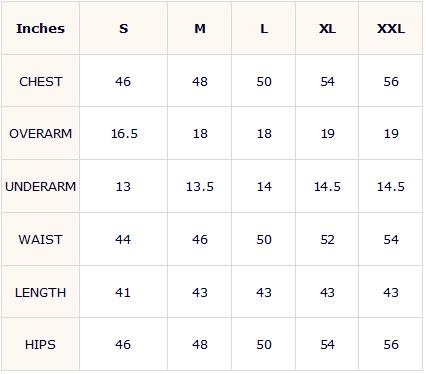Viewport: 426px width, 374px height.
Task: Click the 13.5 underarm value for M
Action: click(200, 186)
